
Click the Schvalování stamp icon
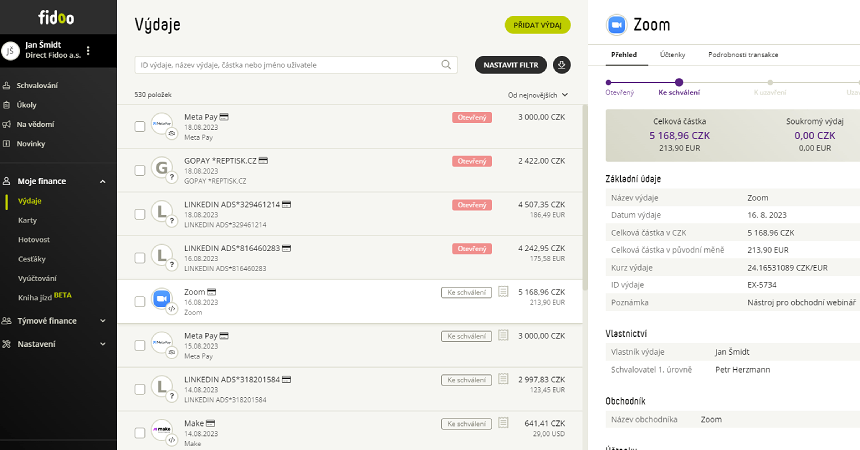(x=7, y=86)
